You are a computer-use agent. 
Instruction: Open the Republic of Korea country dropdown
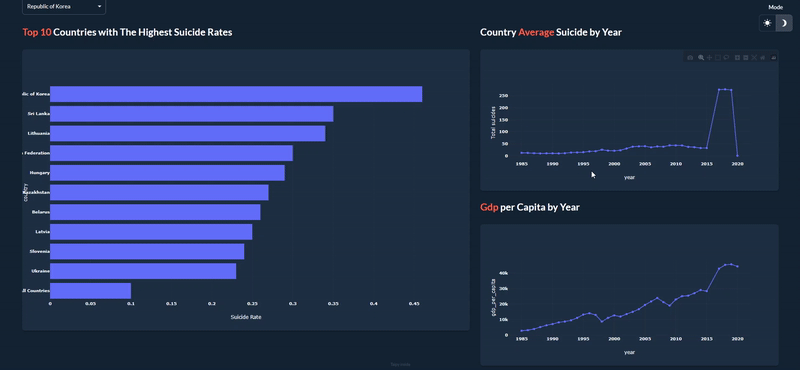click(x=64, y=7)
